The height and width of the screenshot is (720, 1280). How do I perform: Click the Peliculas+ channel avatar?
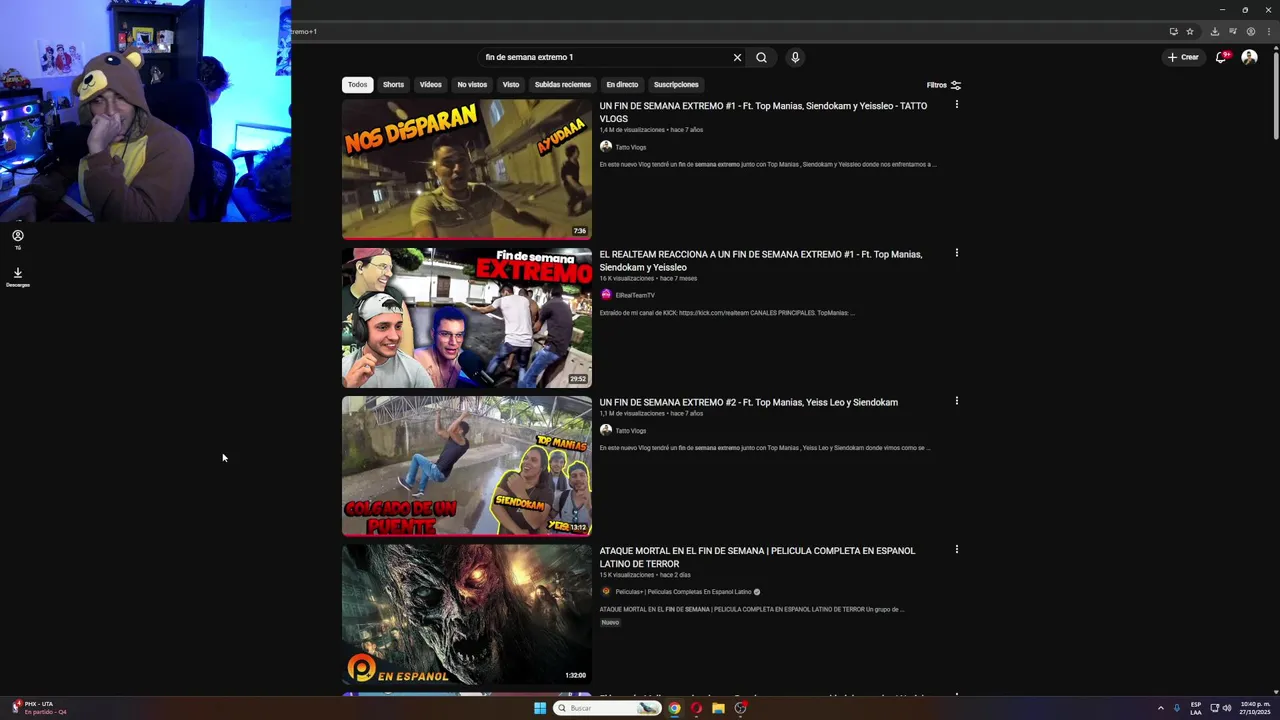click(x=605, y=591)
